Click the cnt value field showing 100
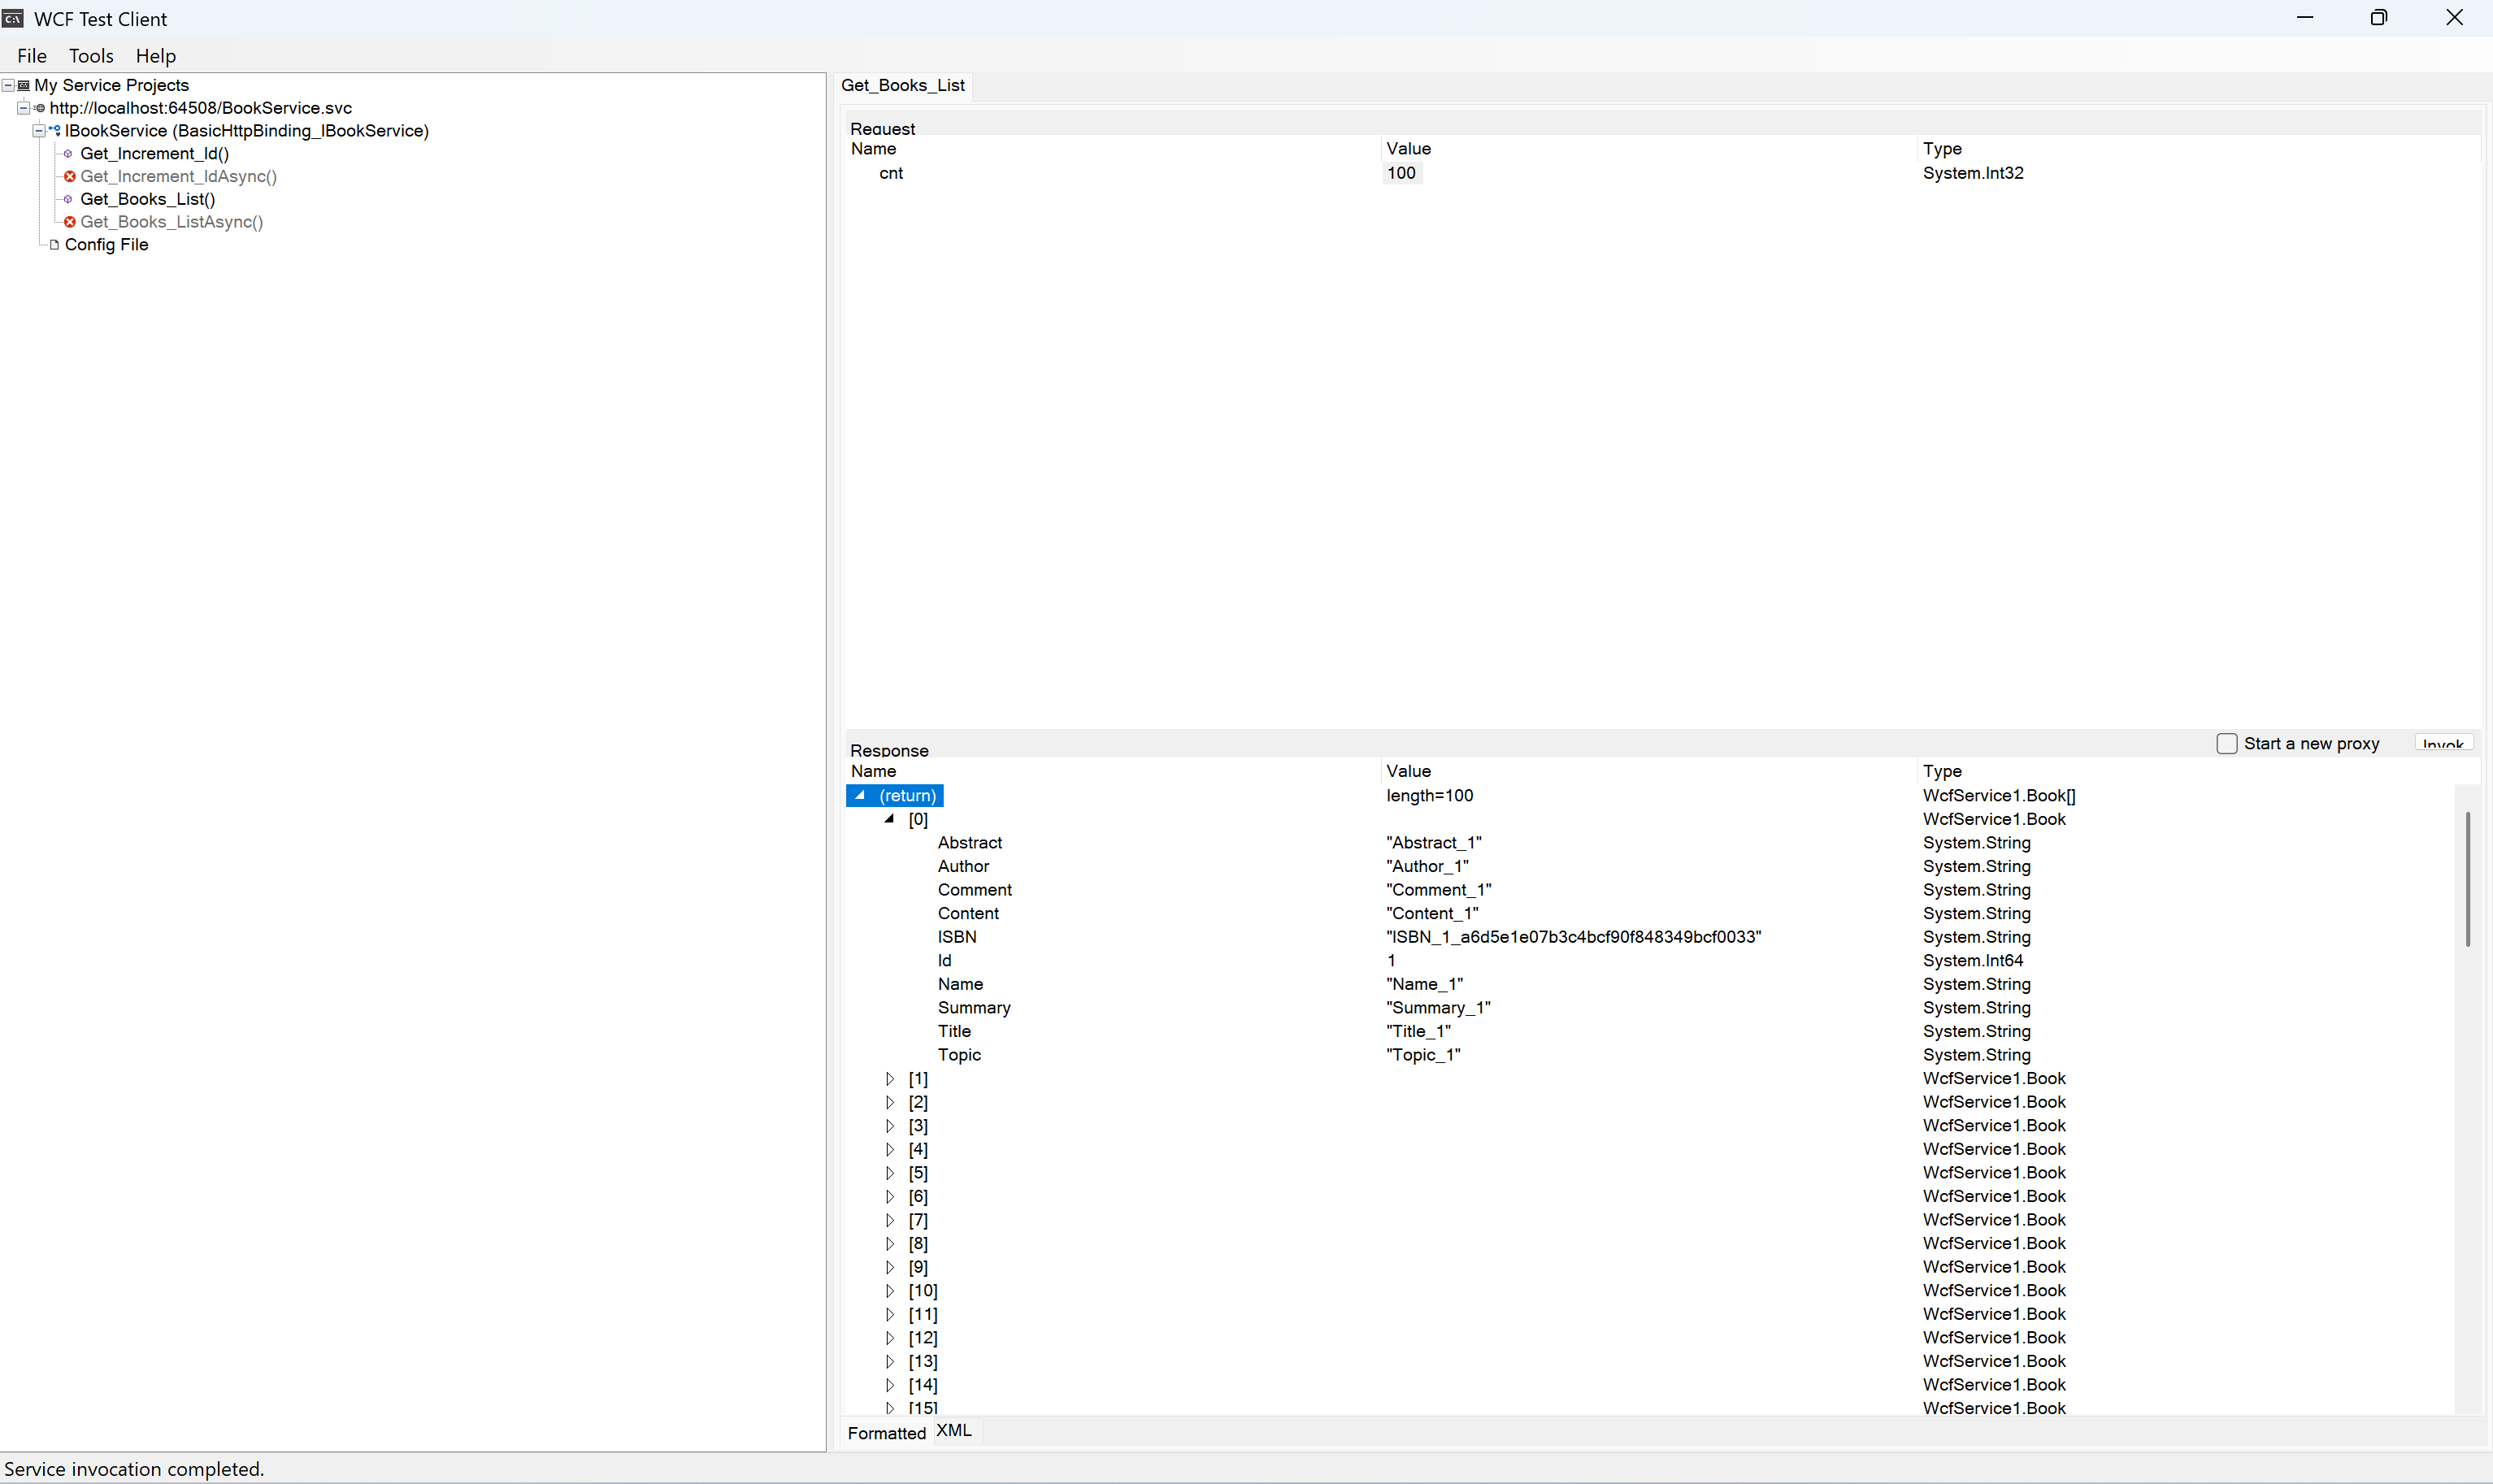 click(1402, 174)
